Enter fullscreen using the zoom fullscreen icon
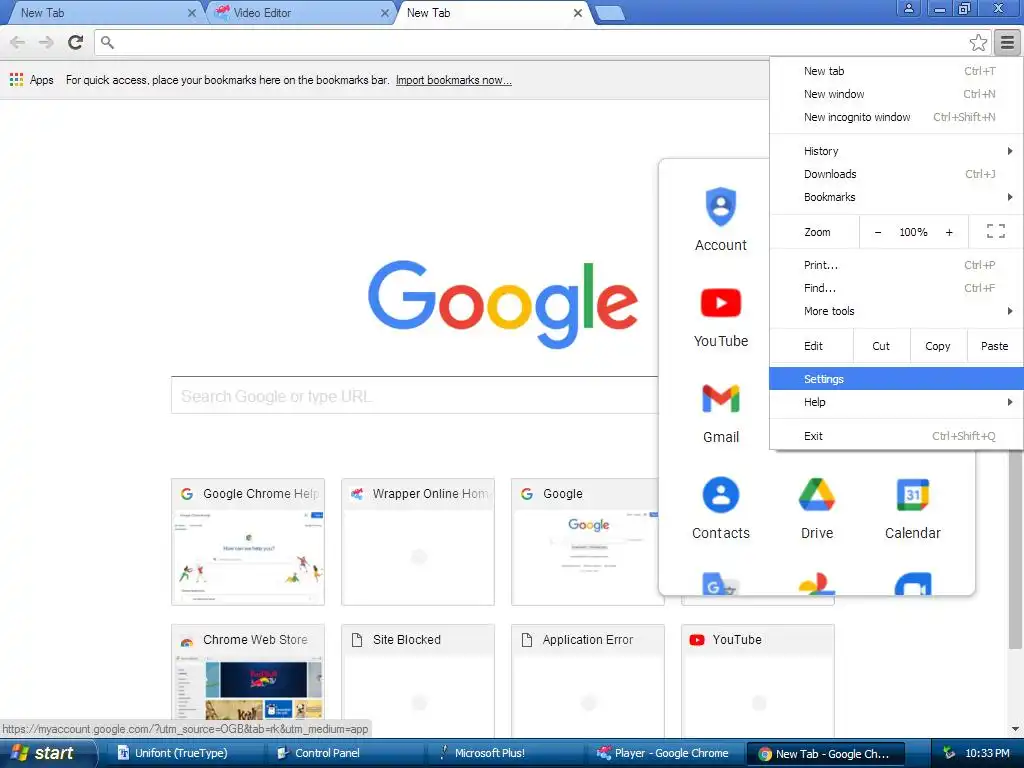This screenshot has height=768, width=1024. click(995, 231)
